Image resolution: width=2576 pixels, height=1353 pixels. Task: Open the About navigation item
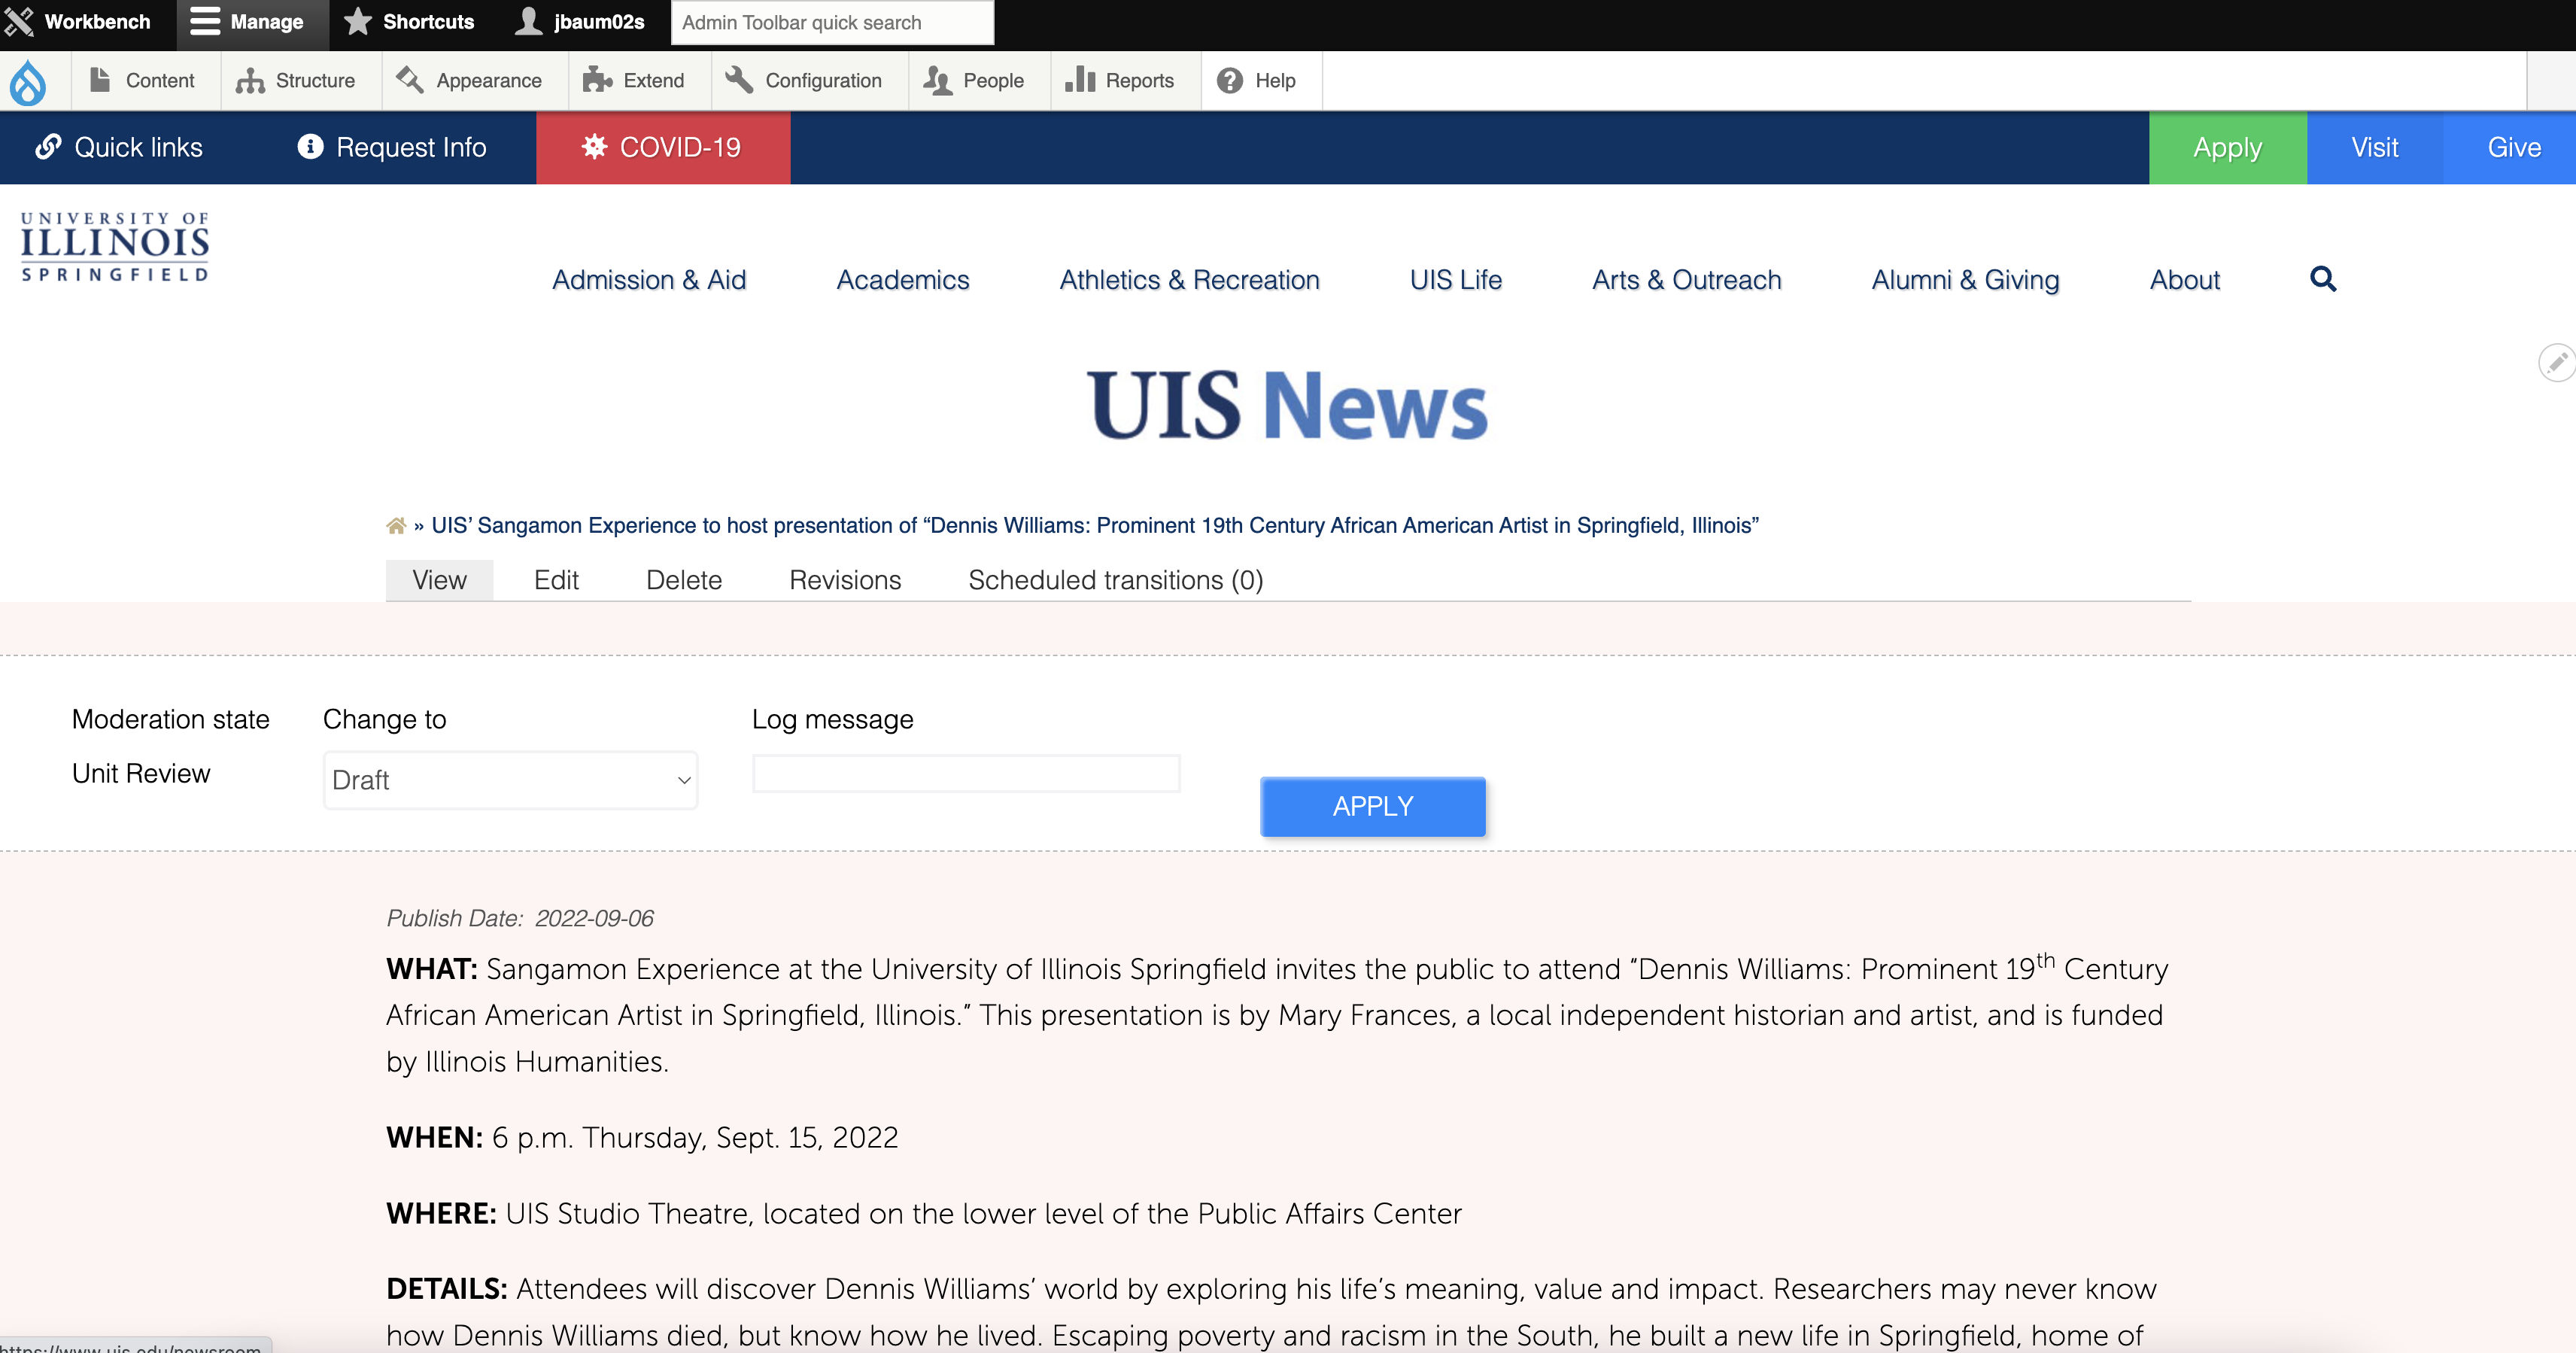(2185, 280)
